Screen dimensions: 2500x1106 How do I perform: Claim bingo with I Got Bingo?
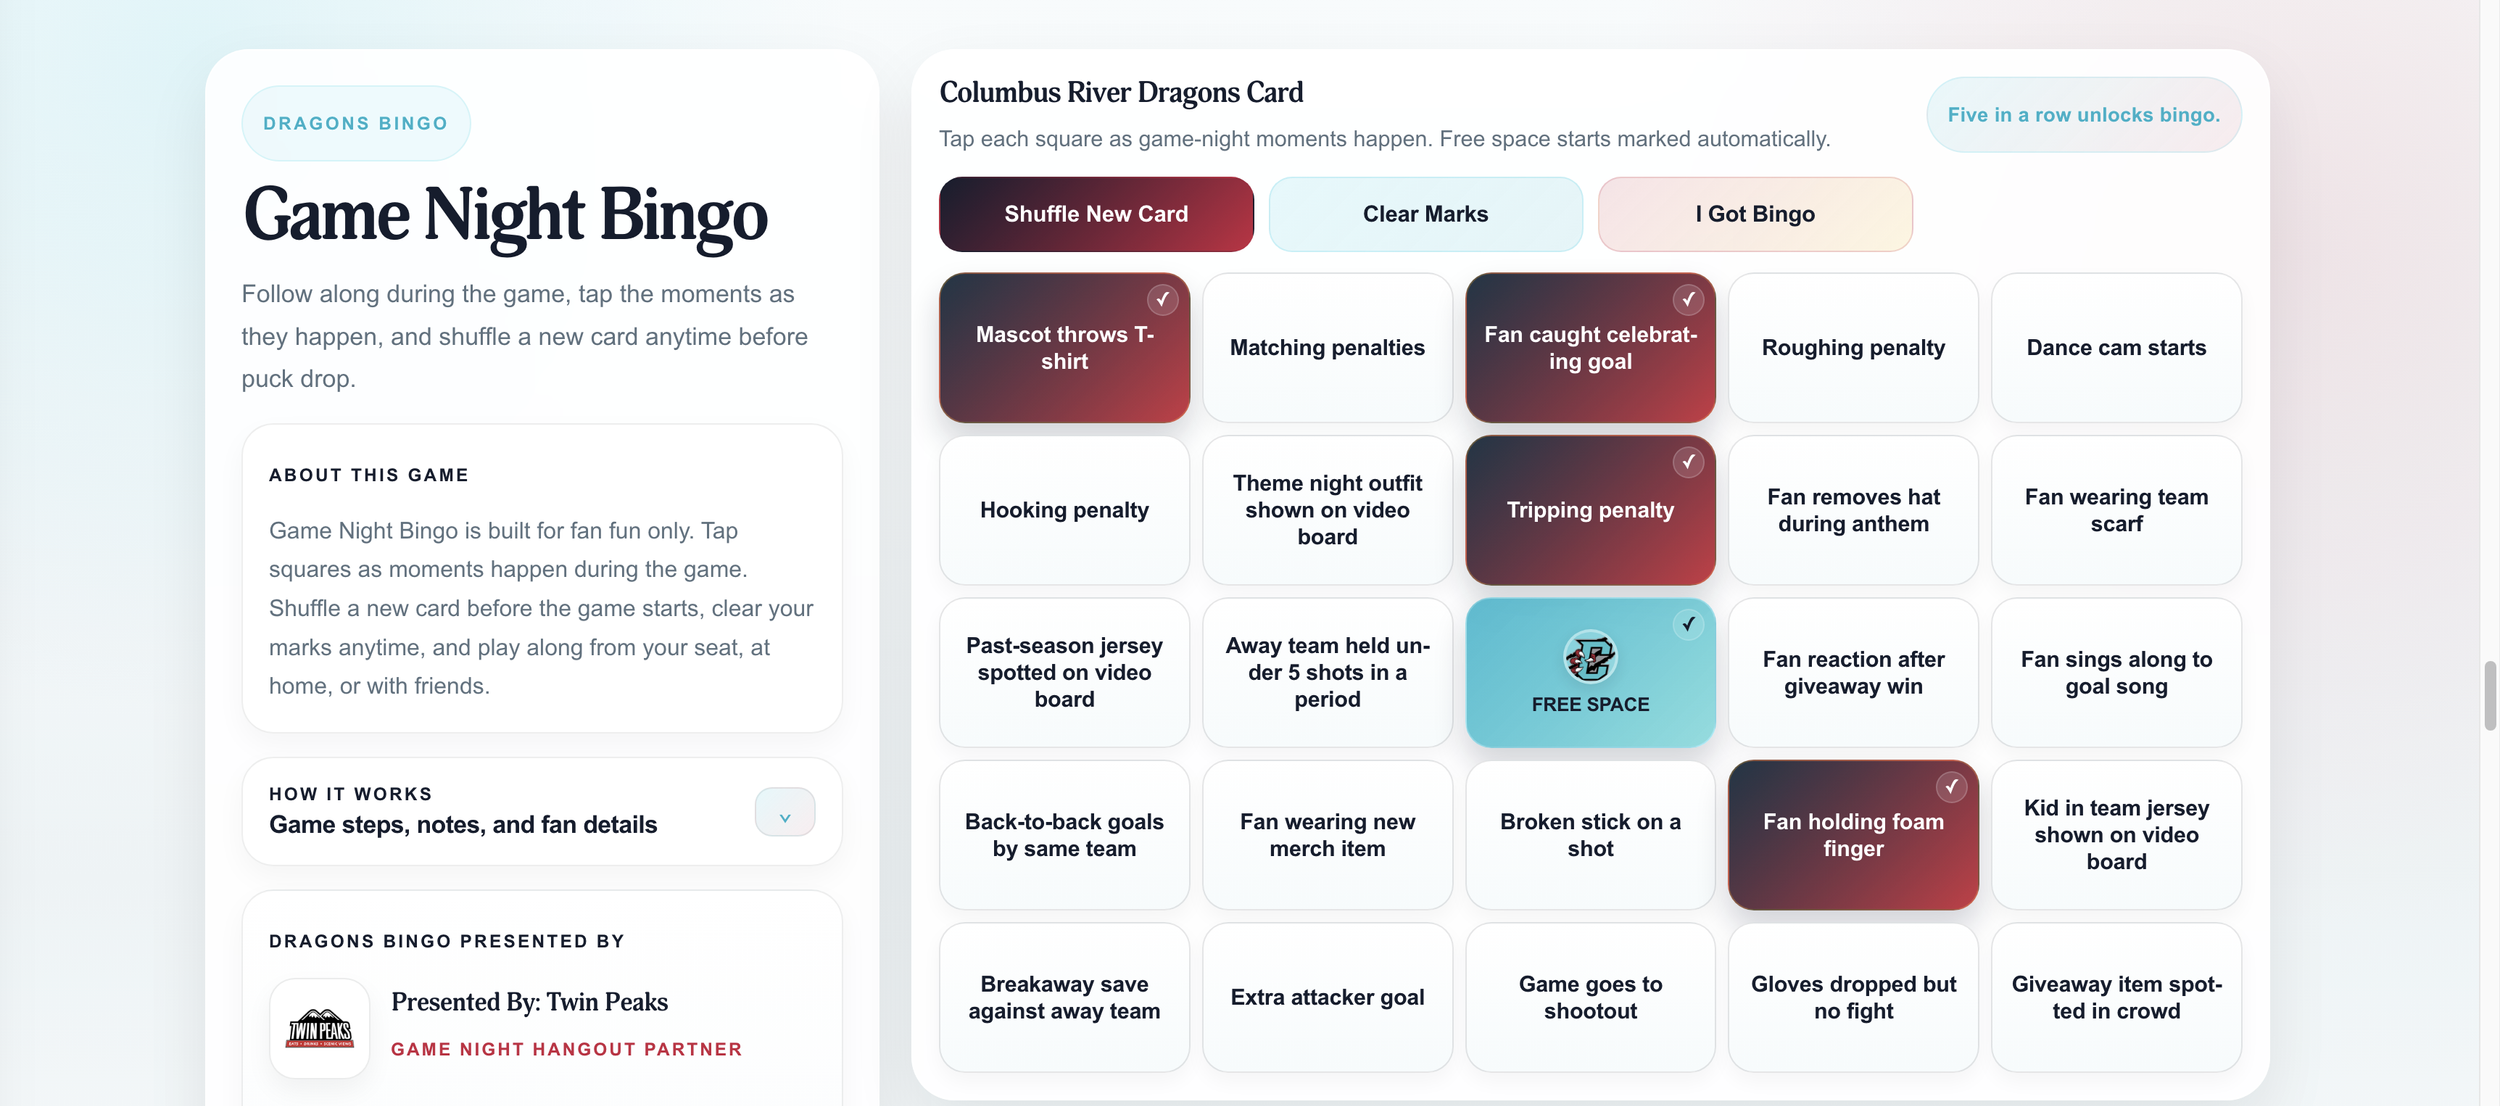pos(1755,214)
